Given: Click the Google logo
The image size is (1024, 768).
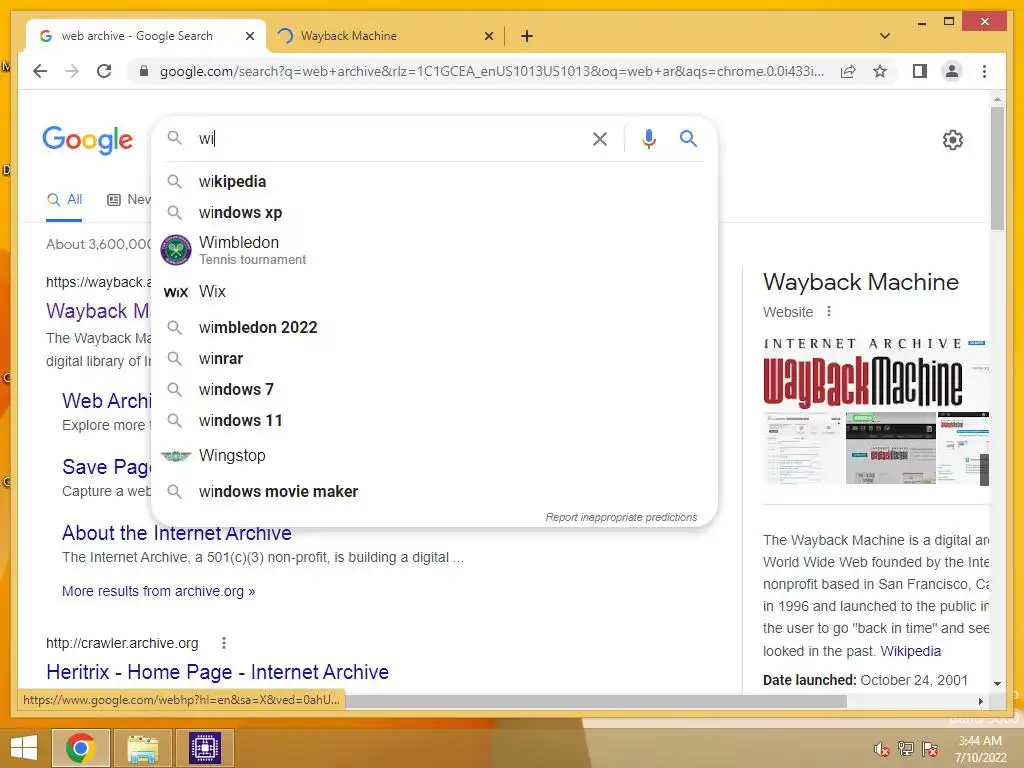Looking at the screenshot, I should (88, 140).
